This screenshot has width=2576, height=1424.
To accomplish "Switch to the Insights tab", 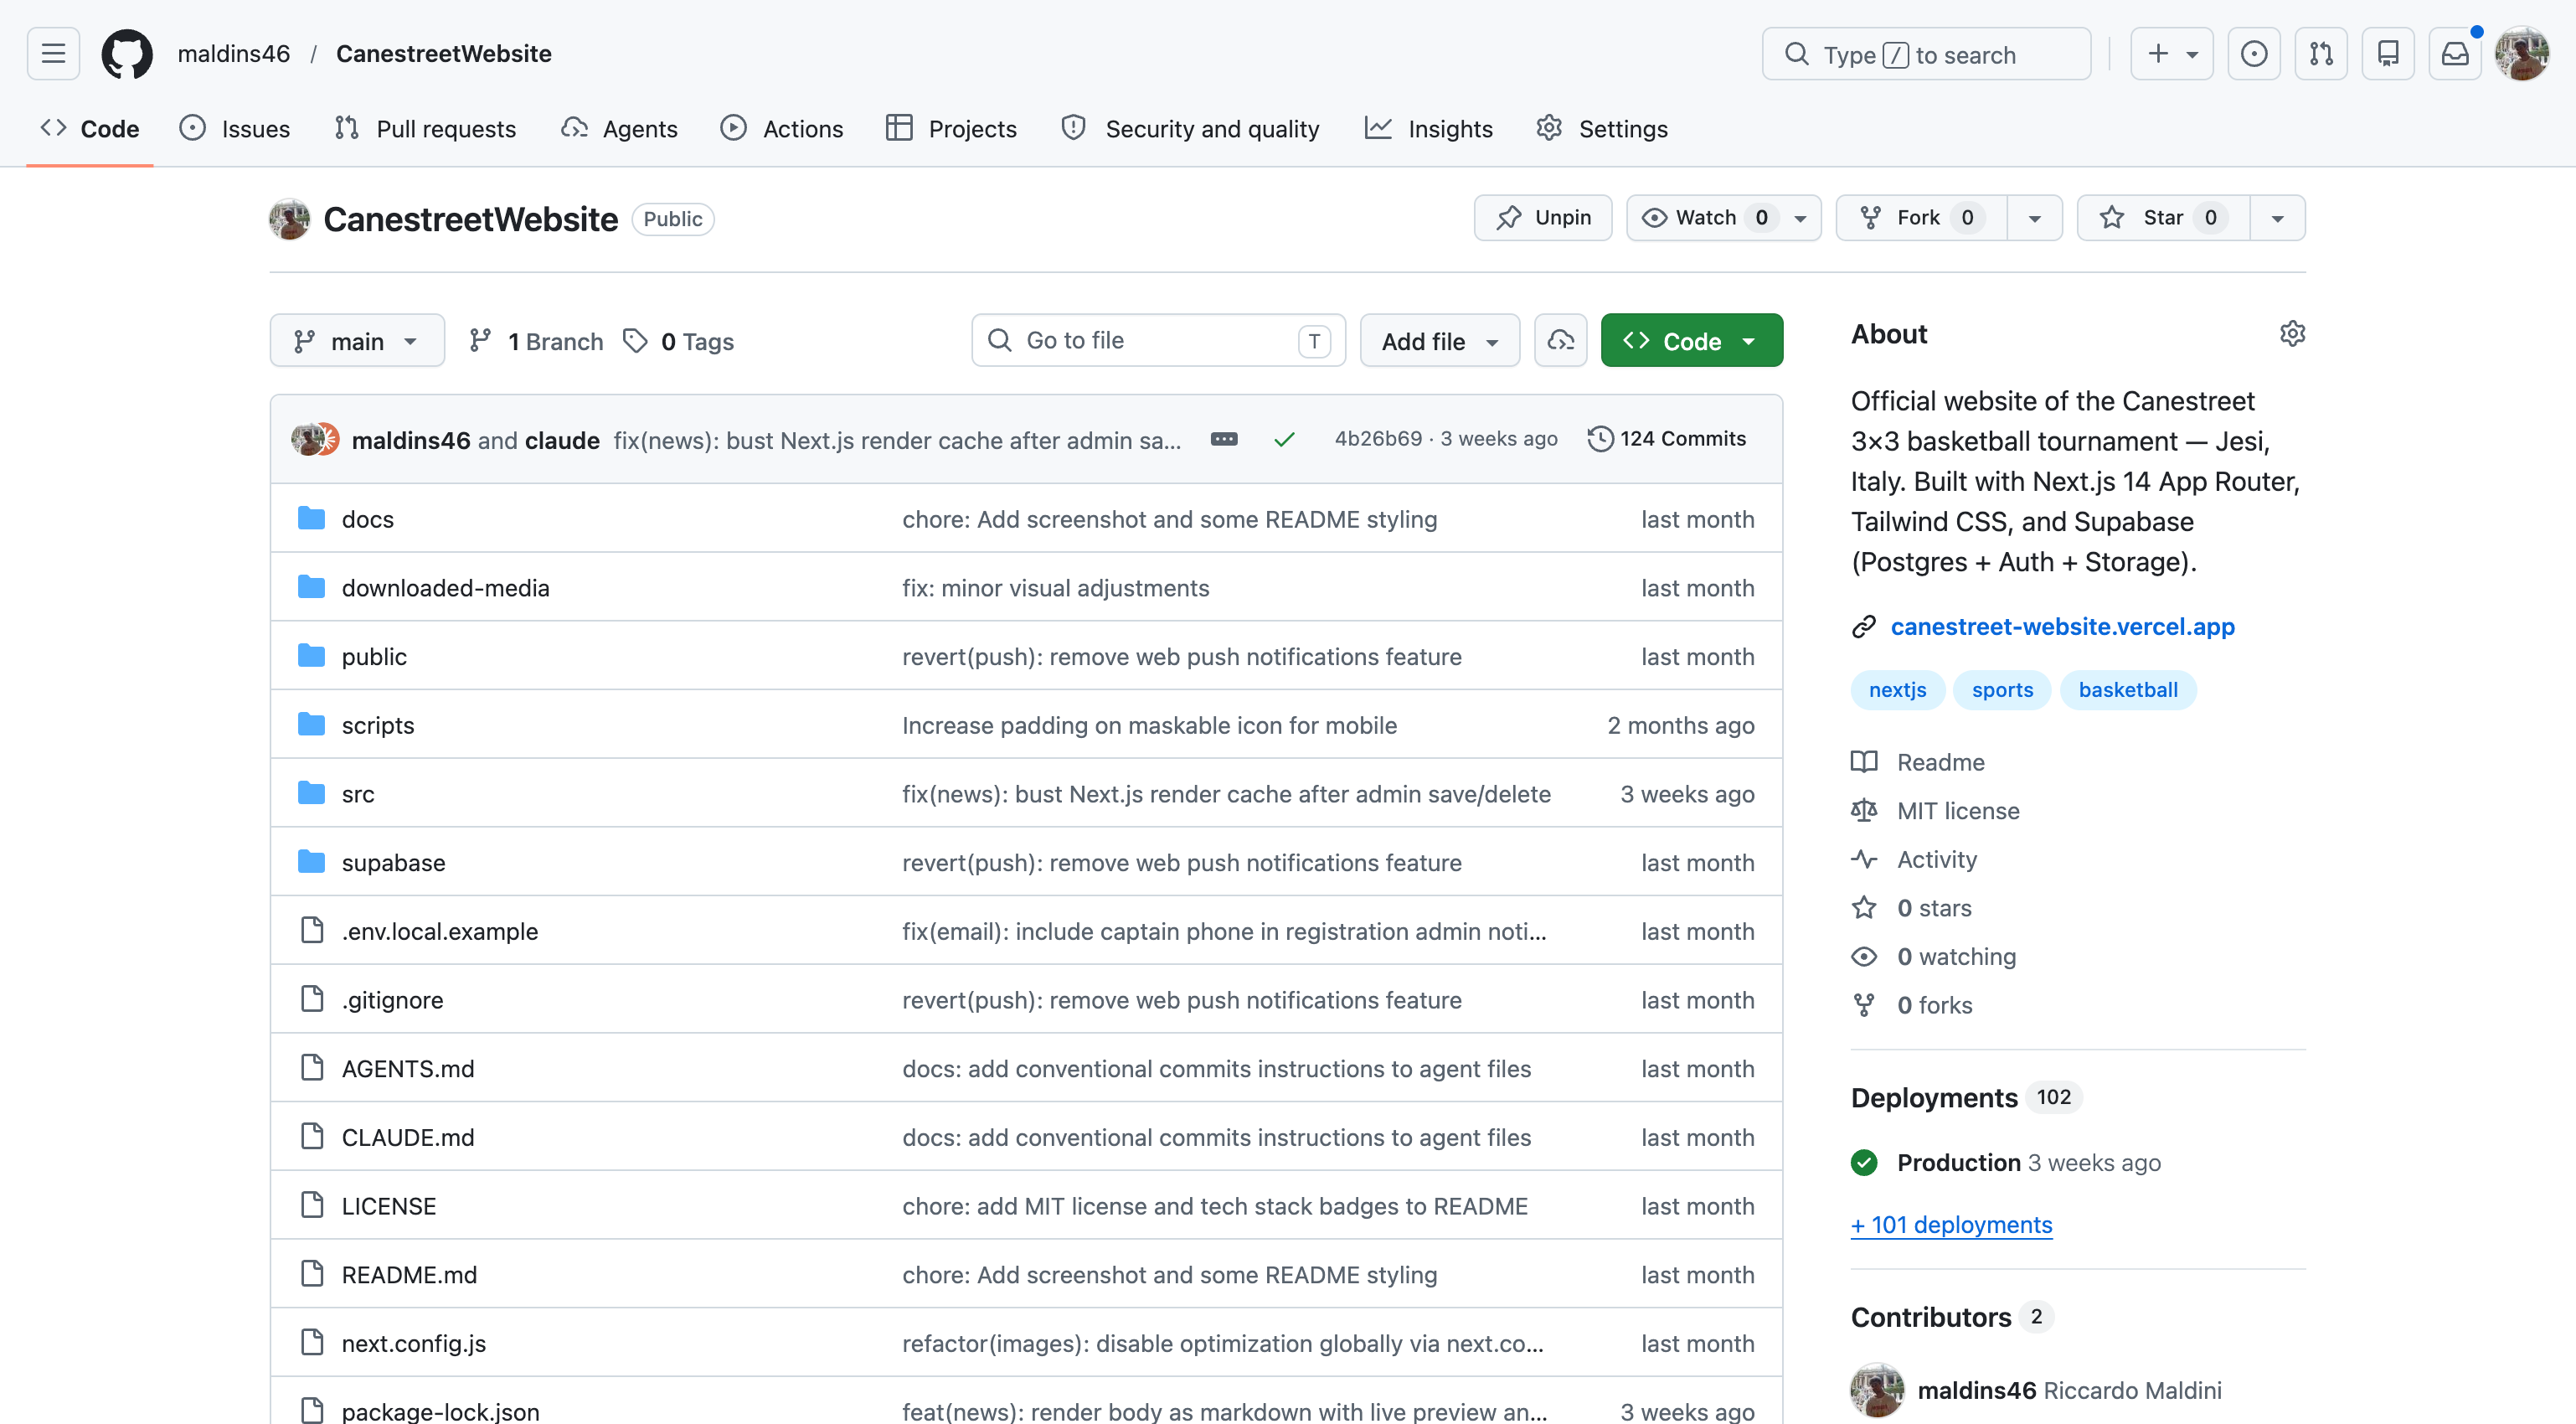I will point(1429,129).
